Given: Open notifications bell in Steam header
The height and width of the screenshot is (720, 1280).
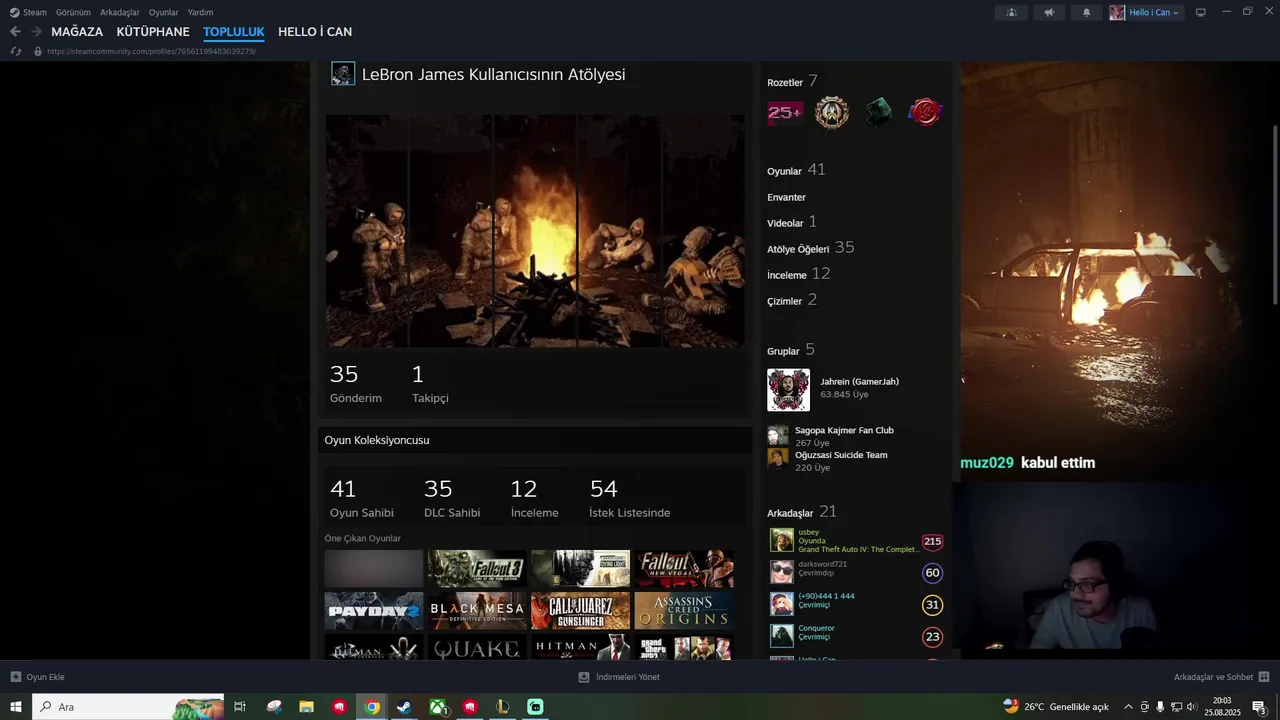Looking at the screenshot, I should [x=1087, y=12].
